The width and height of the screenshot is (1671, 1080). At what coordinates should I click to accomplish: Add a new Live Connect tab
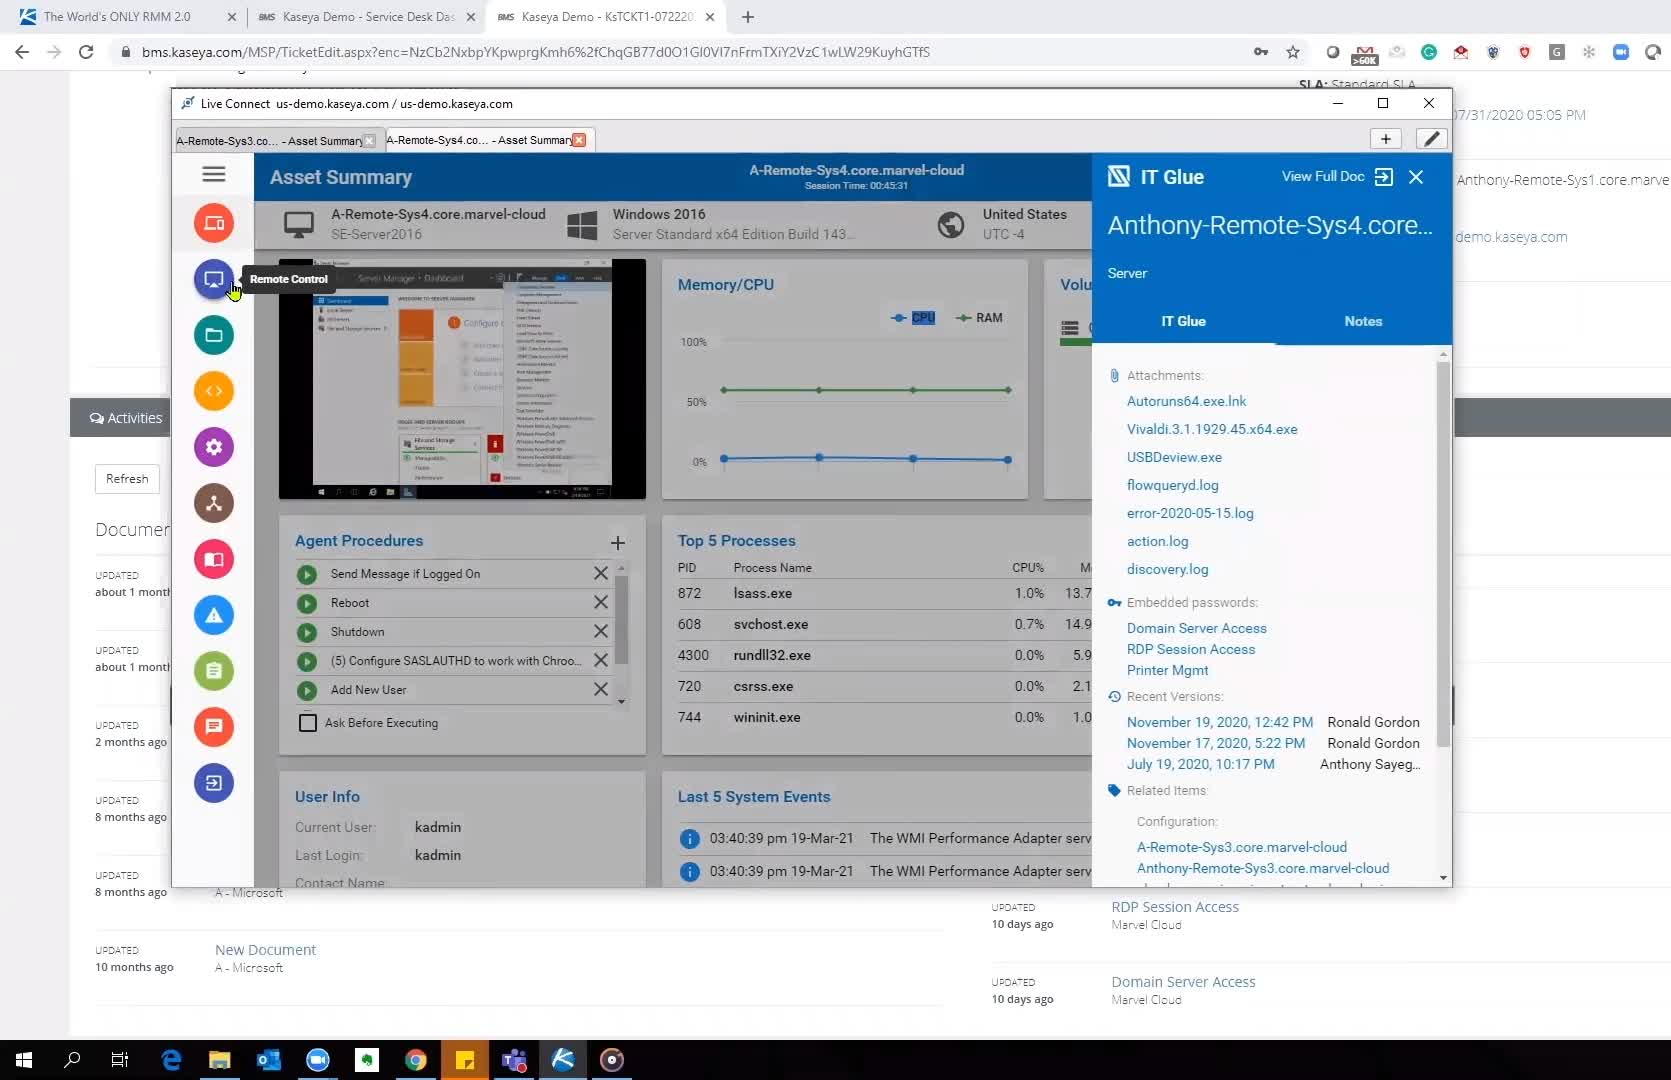[1386, 139]
